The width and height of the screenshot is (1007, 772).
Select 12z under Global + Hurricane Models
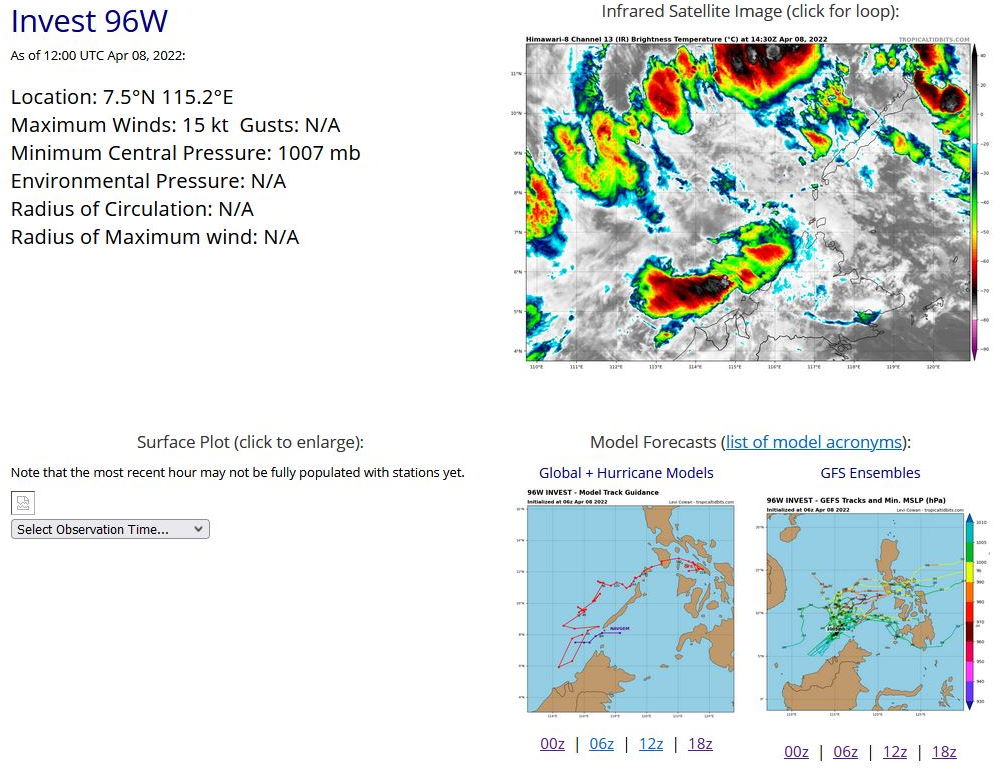click(650, 744)
